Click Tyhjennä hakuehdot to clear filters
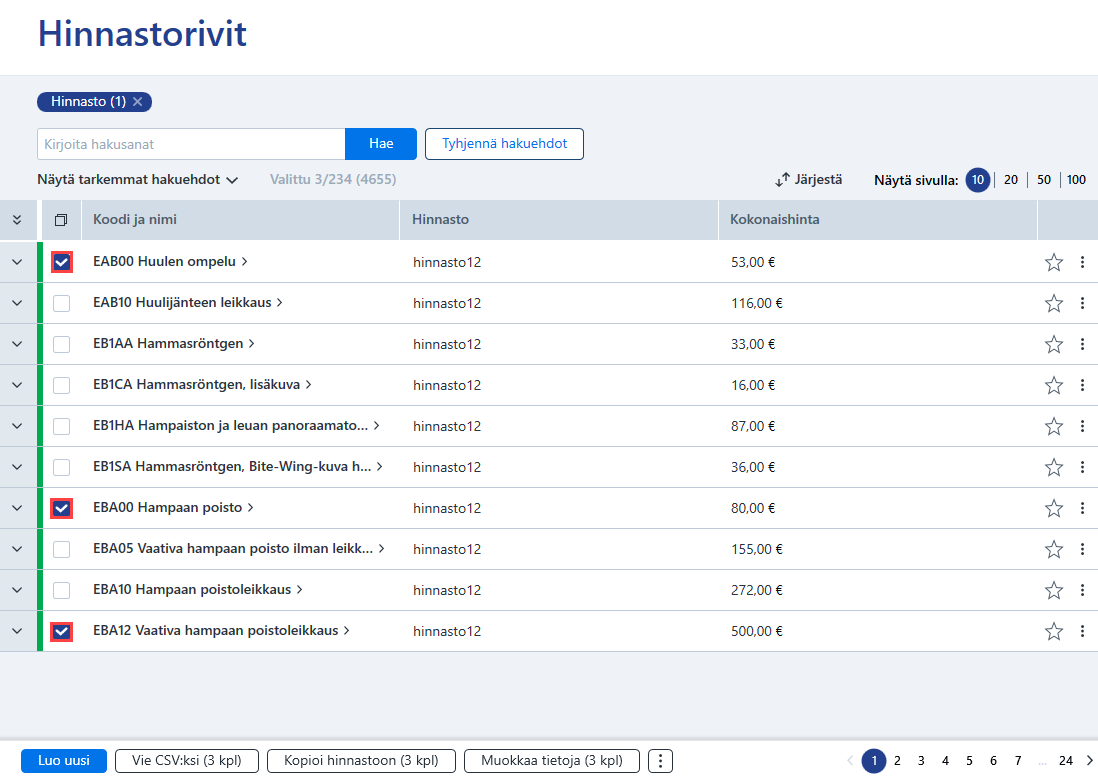Image resolution: width=1098 pixels, height=780 pixels. click(x=504, y=144)
